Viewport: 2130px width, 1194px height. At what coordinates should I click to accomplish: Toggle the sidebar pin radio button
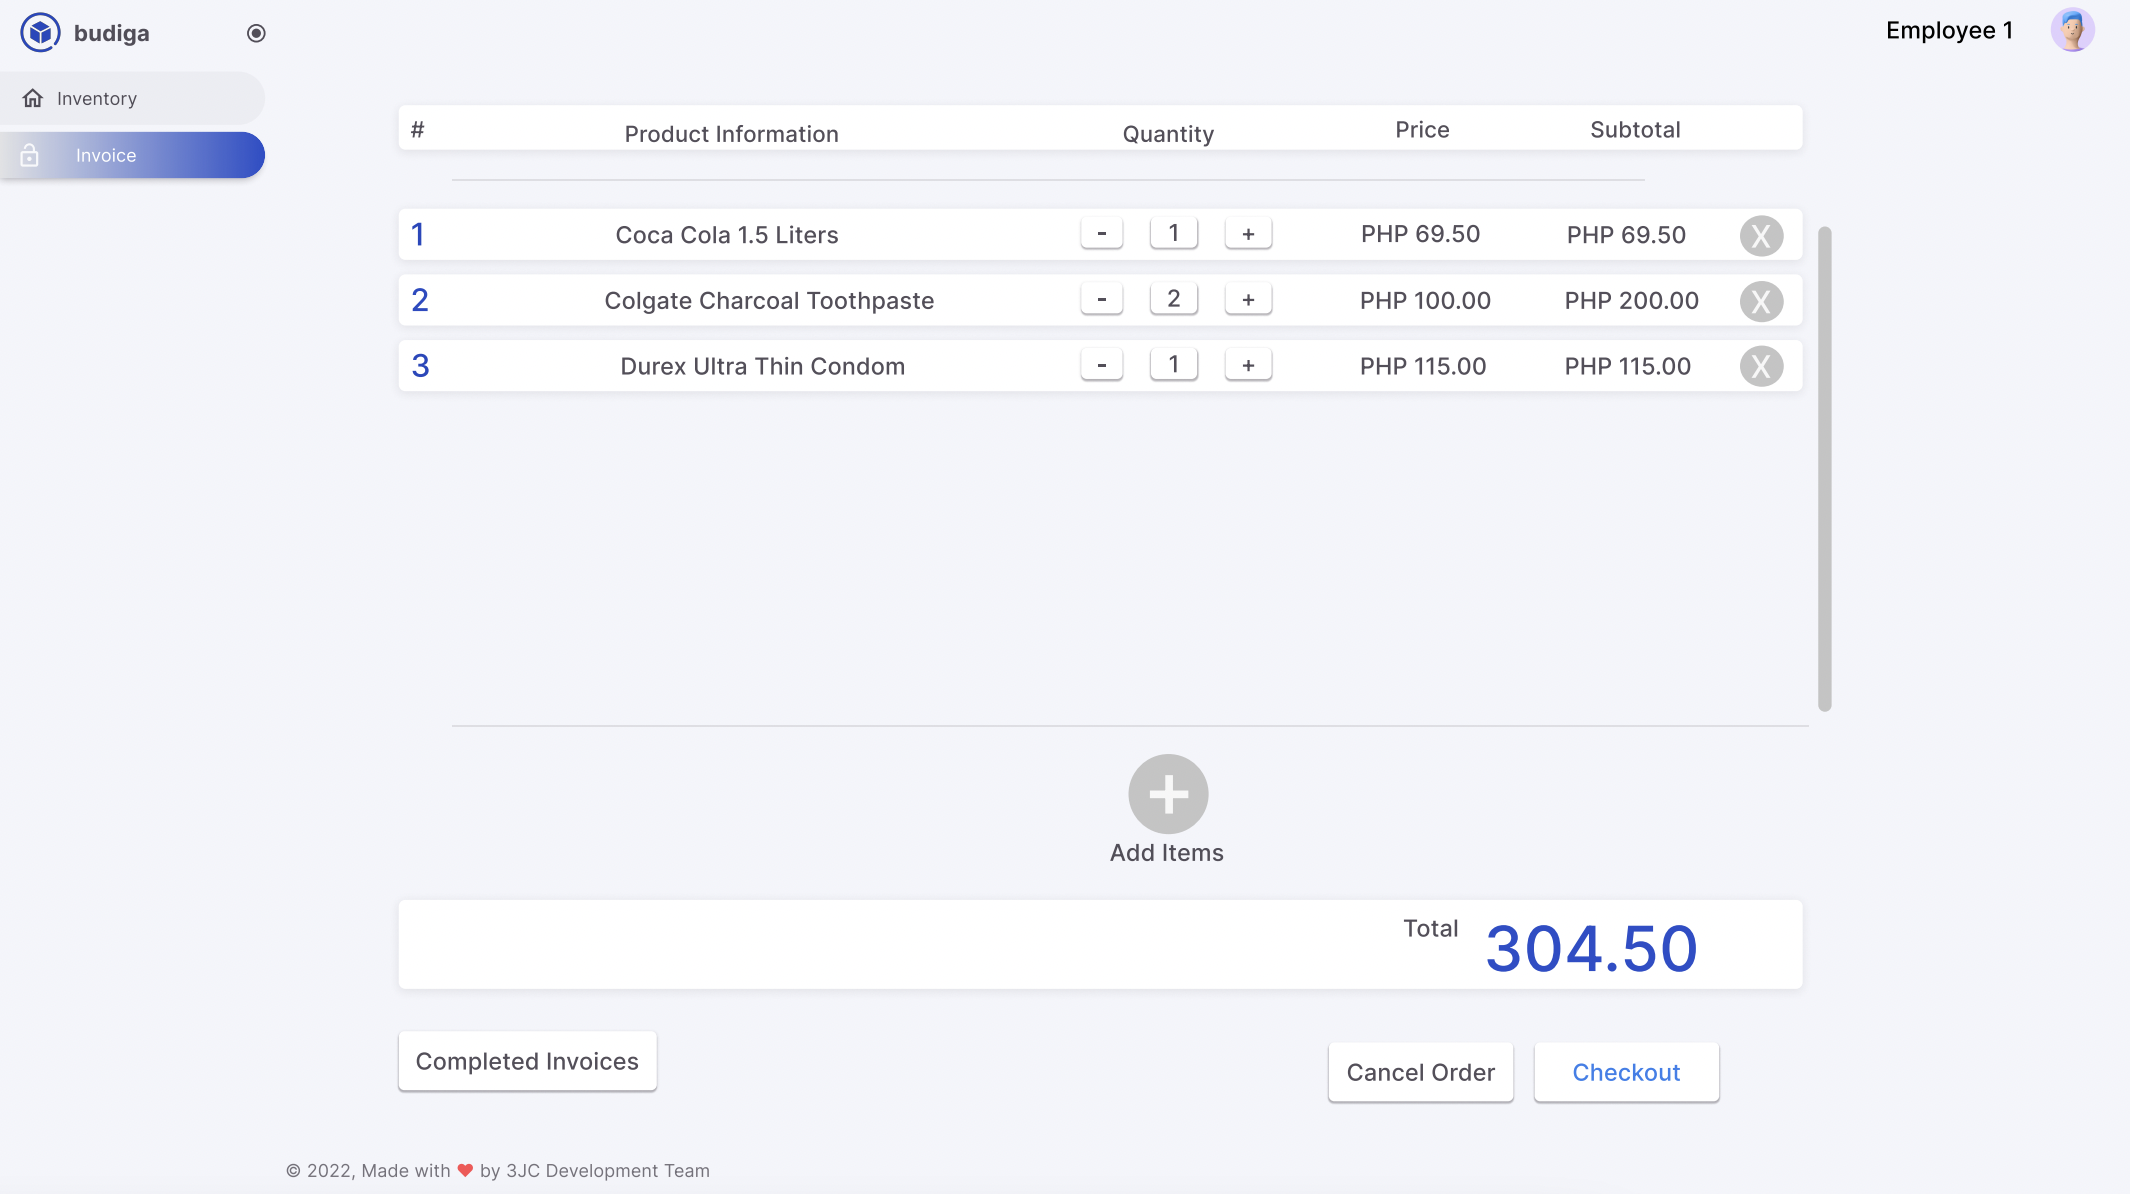pos(256,33)
